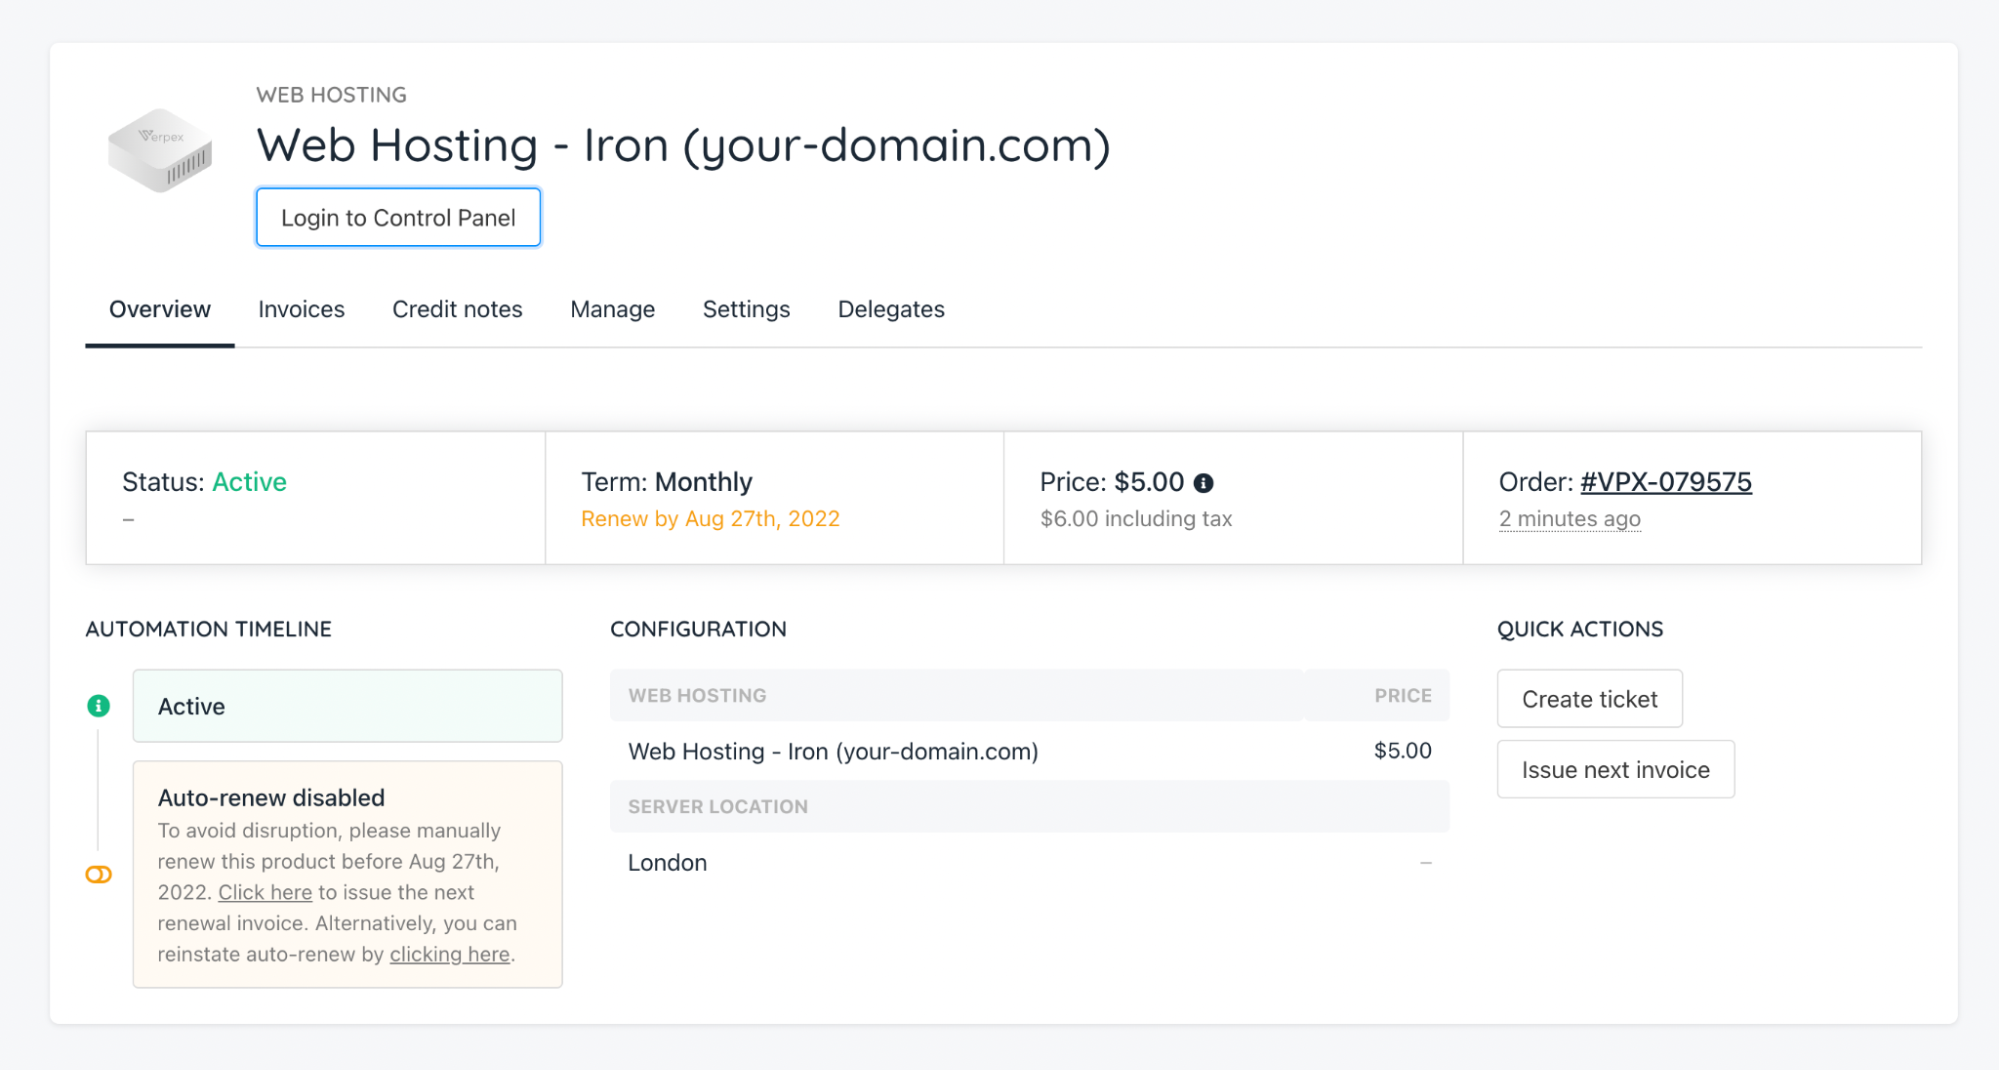This screenshot has width=1999, height=1070.
Task: Select the Delegates tab
Action: 891,310
